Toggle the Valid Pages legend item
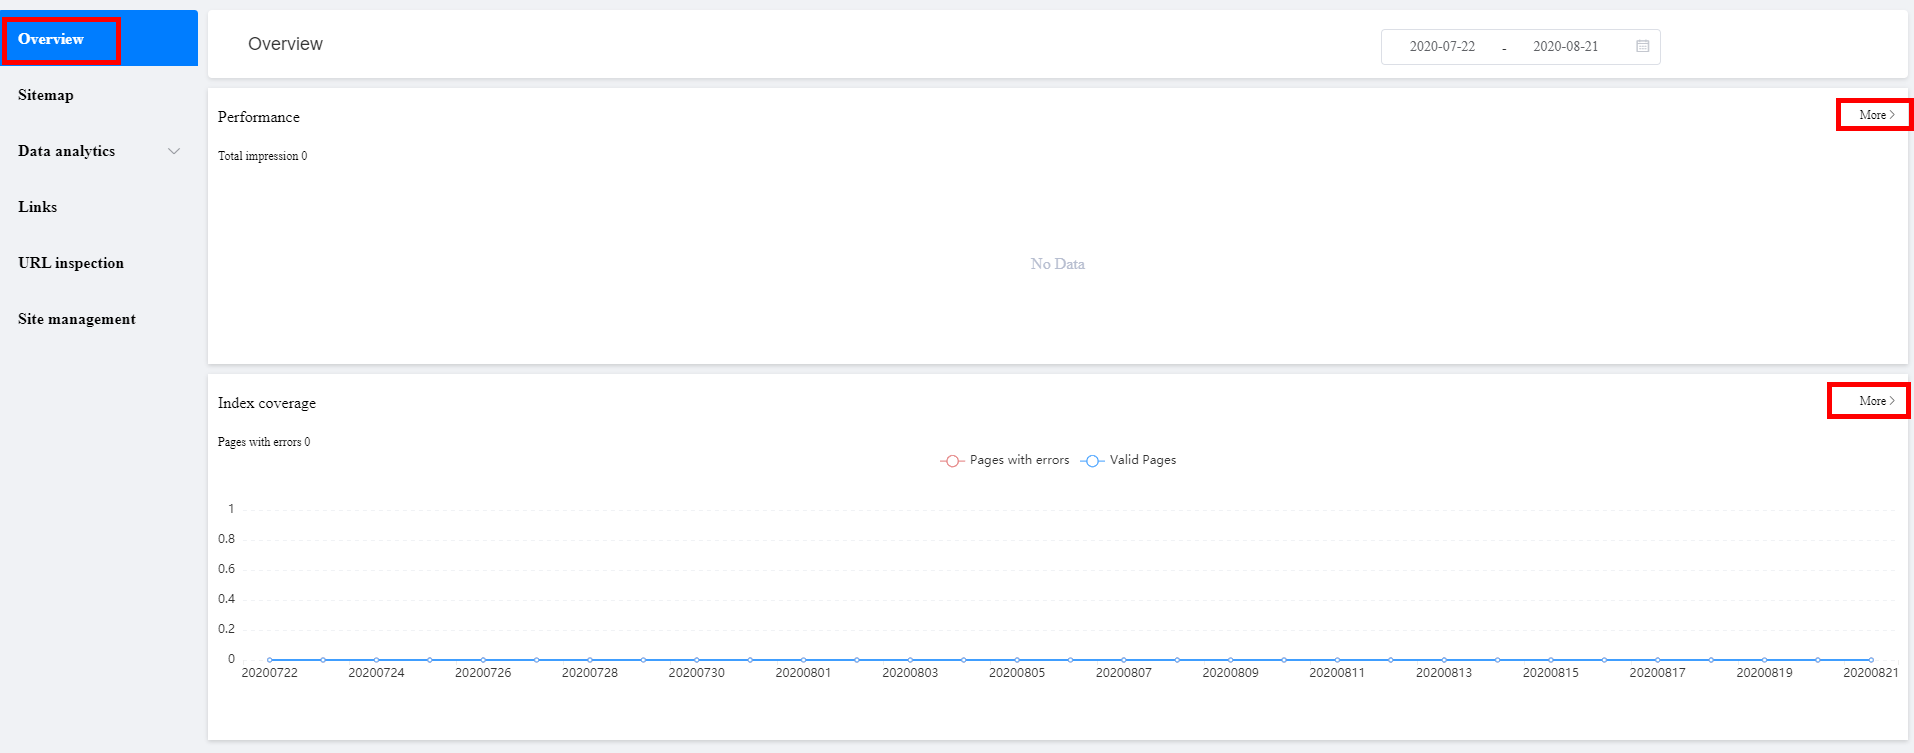The width and height of the screenshot is (1914, 753). point(1129,460)
